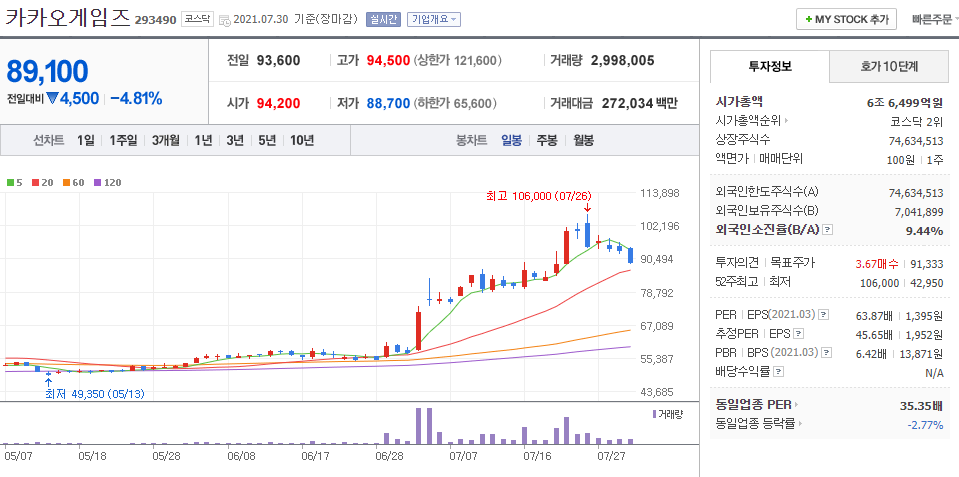Switch to the 투자정보 tab

pos(770,67)
